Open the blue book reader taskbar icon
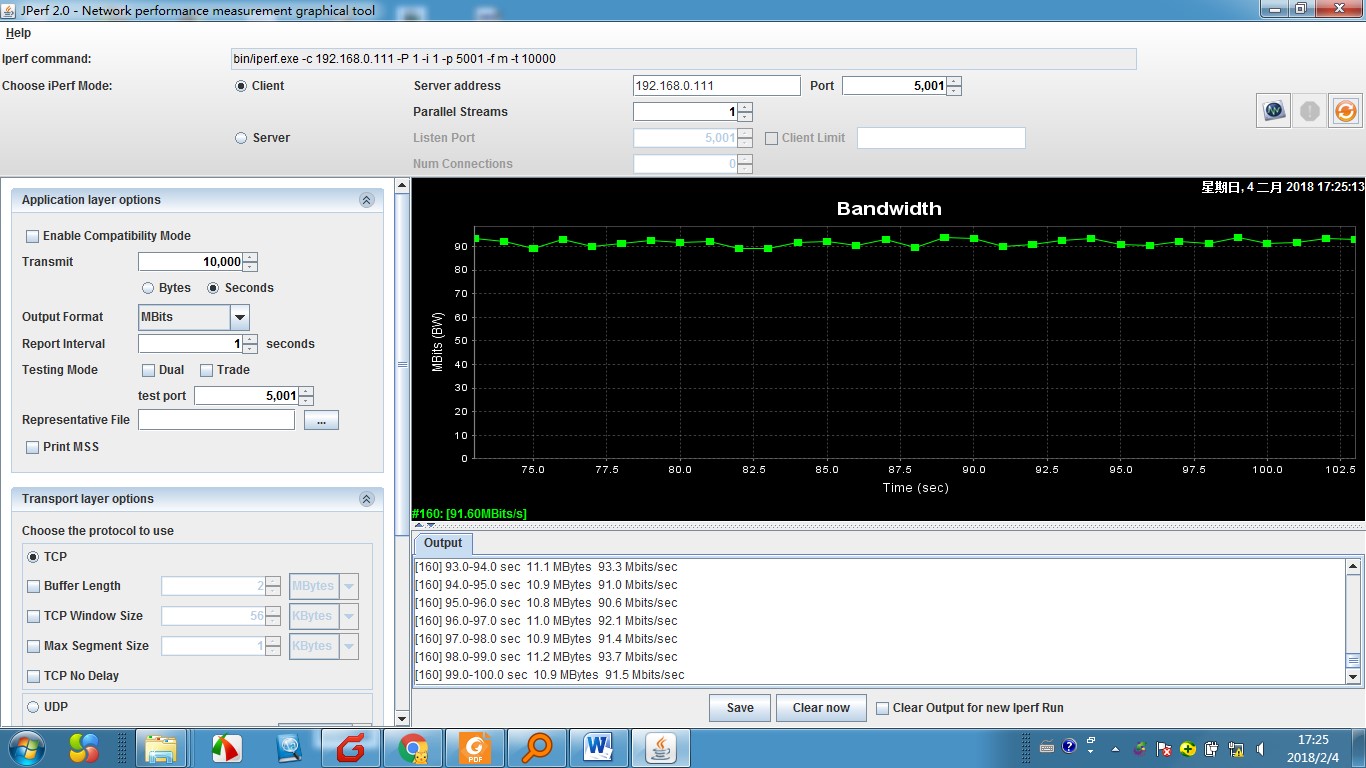Viewport: 1366px width, 768px height. click(x=289, y=748)
